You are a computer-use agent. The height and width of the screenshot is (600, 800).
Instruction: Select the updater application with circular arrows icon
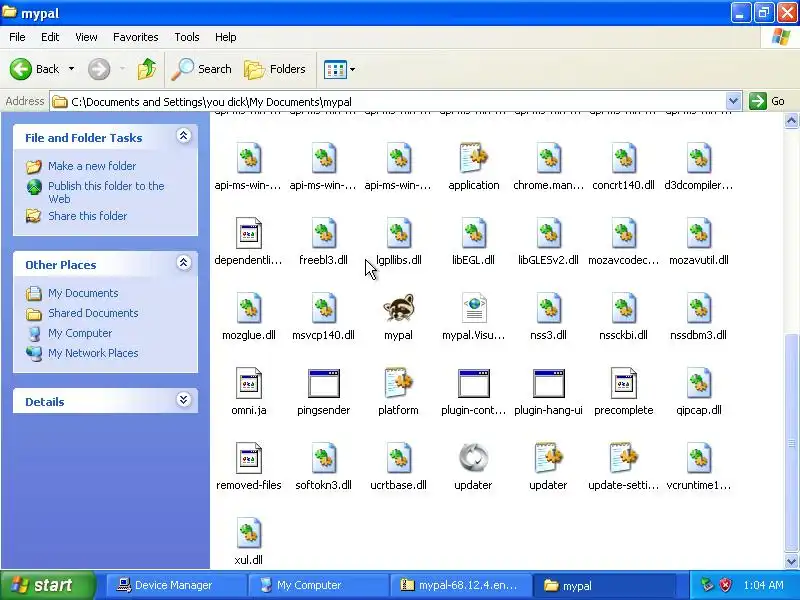click(x=473, y=458)
